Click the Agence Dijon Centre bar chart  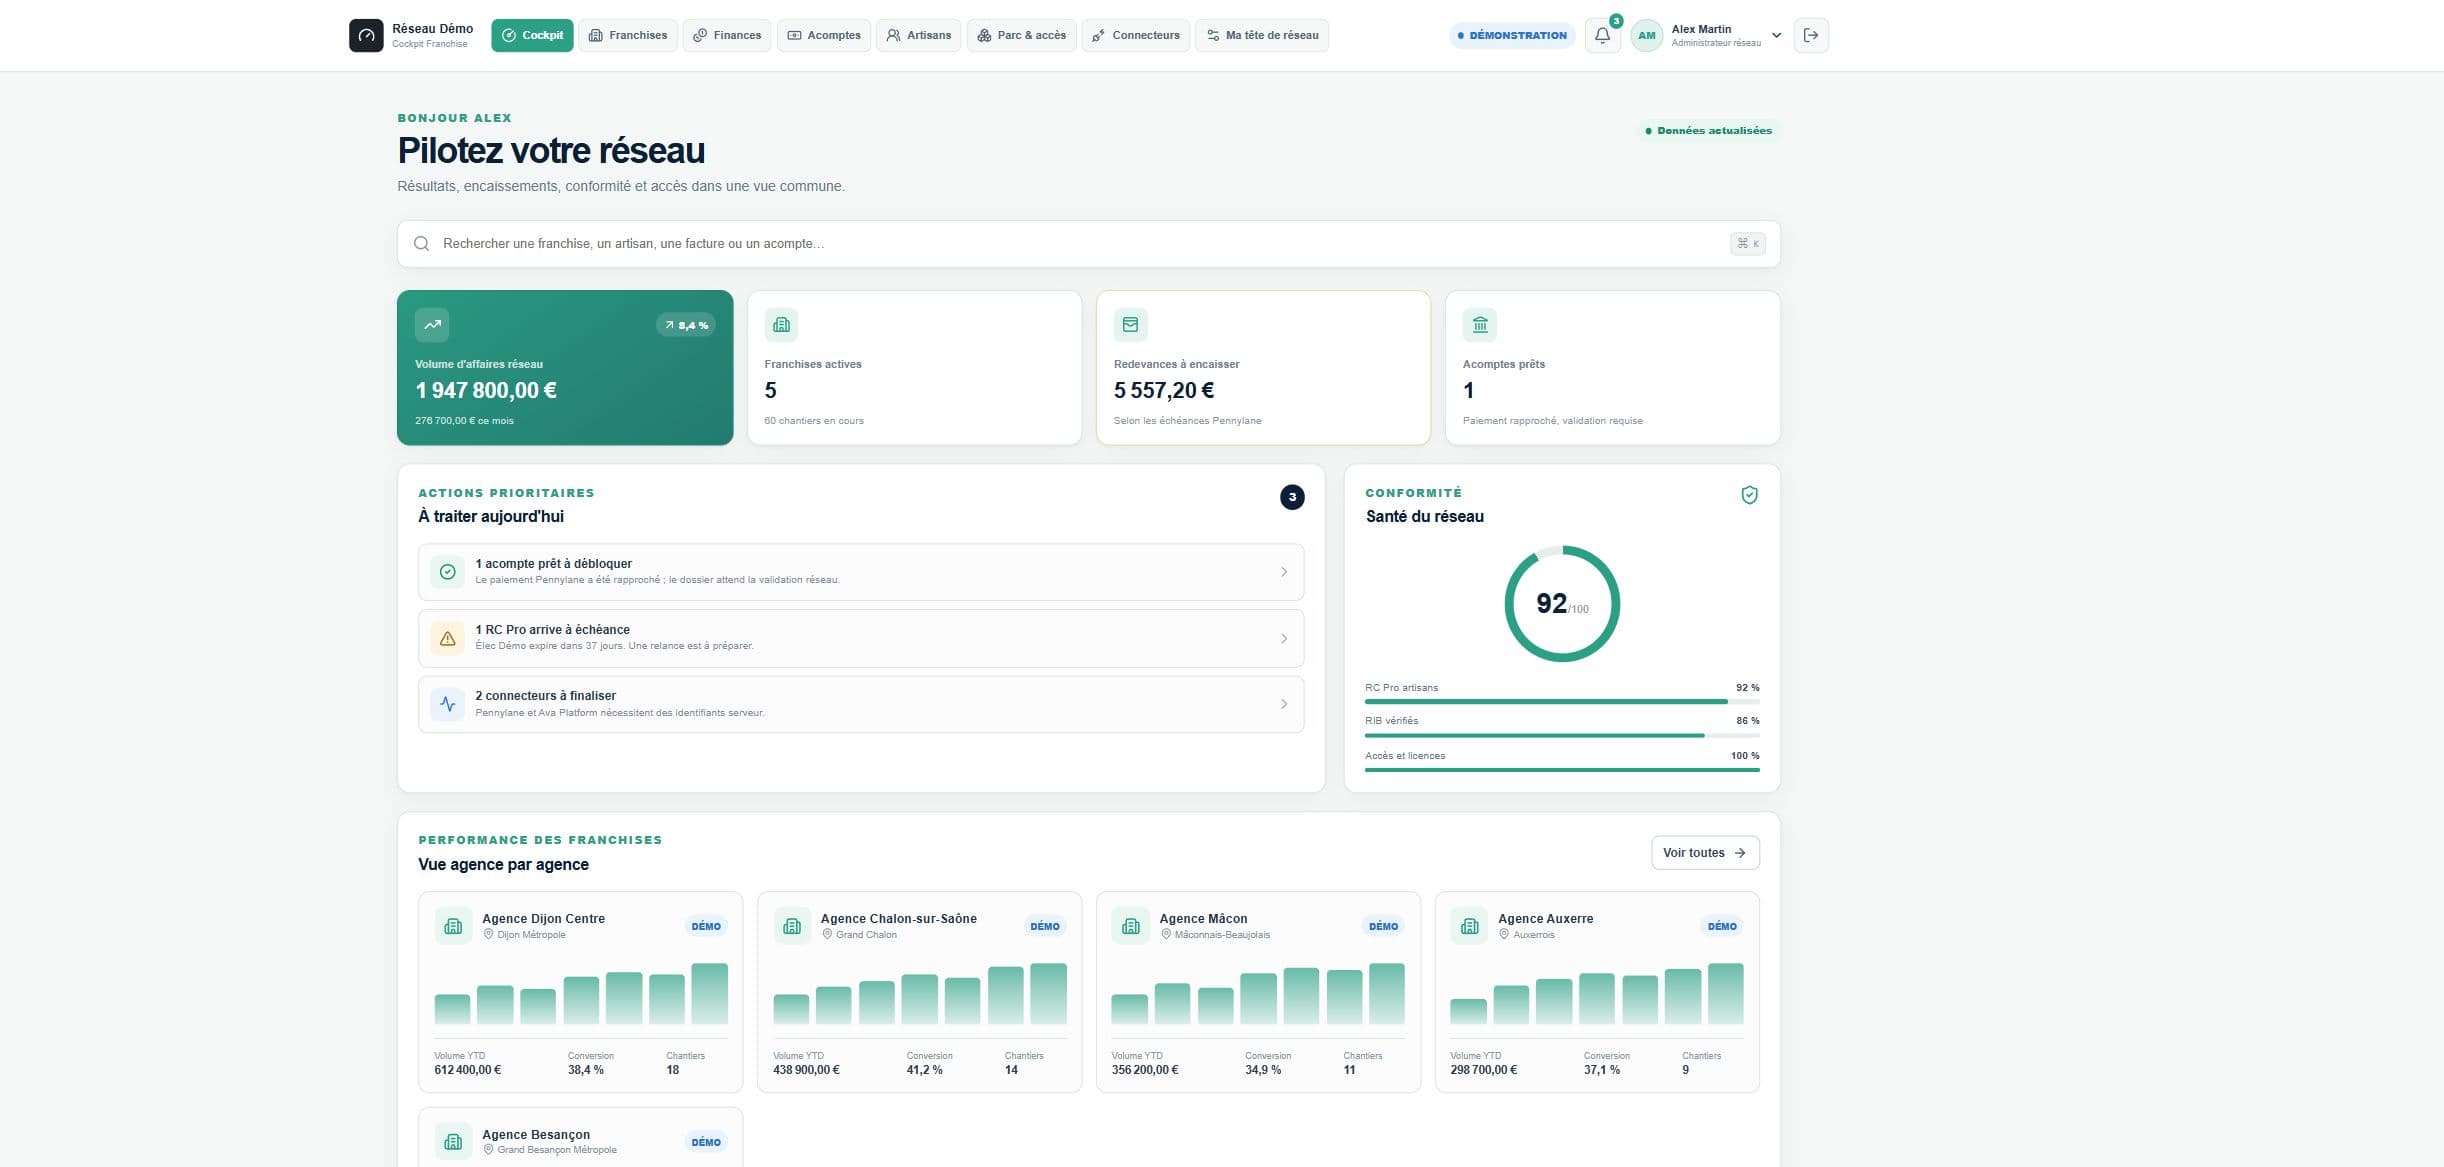tap(581, 993)
